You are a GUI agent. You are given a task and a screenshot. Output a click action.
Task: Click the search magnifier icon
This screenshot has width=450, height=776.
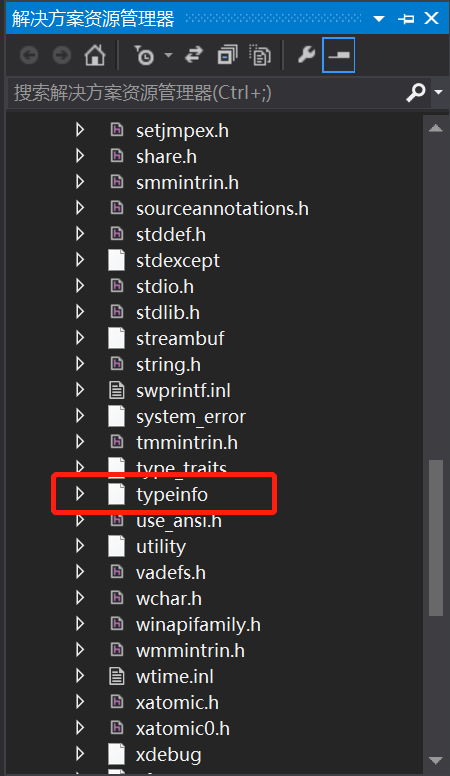tap(415, 92)
